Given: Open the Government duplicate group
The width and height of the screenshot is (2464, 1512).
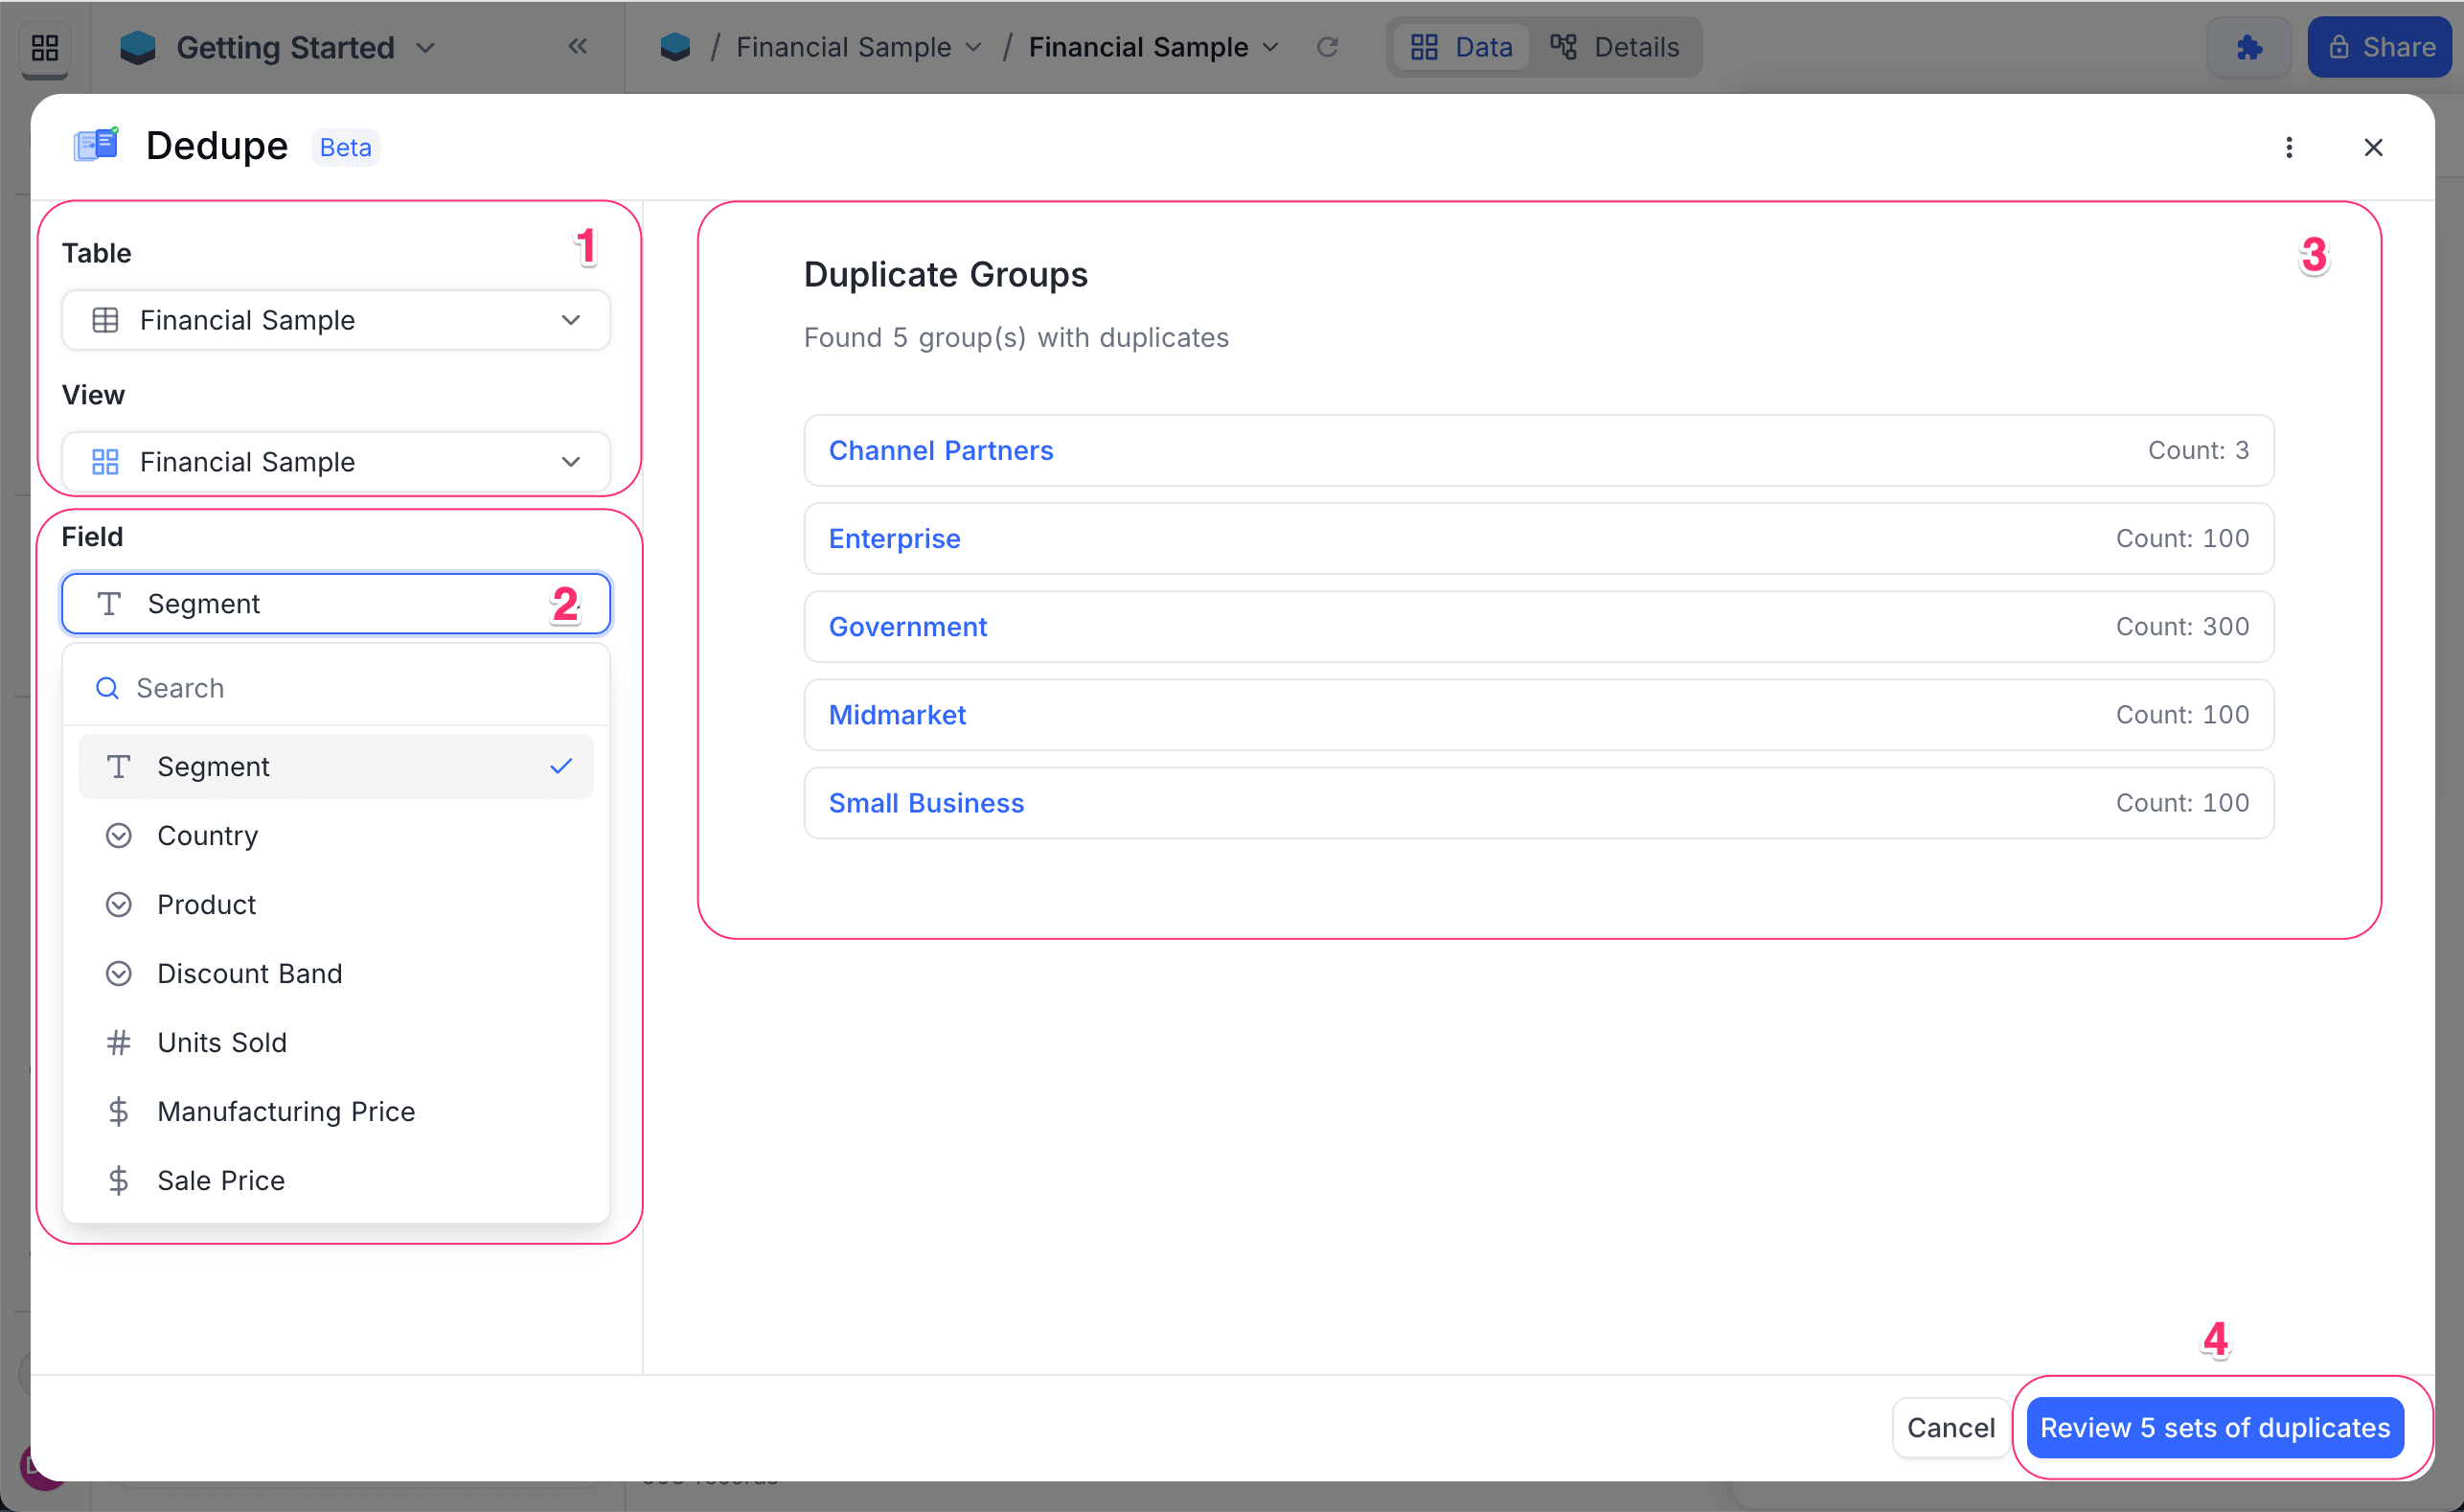Looking at the screenshot, I should coord(908,626).
